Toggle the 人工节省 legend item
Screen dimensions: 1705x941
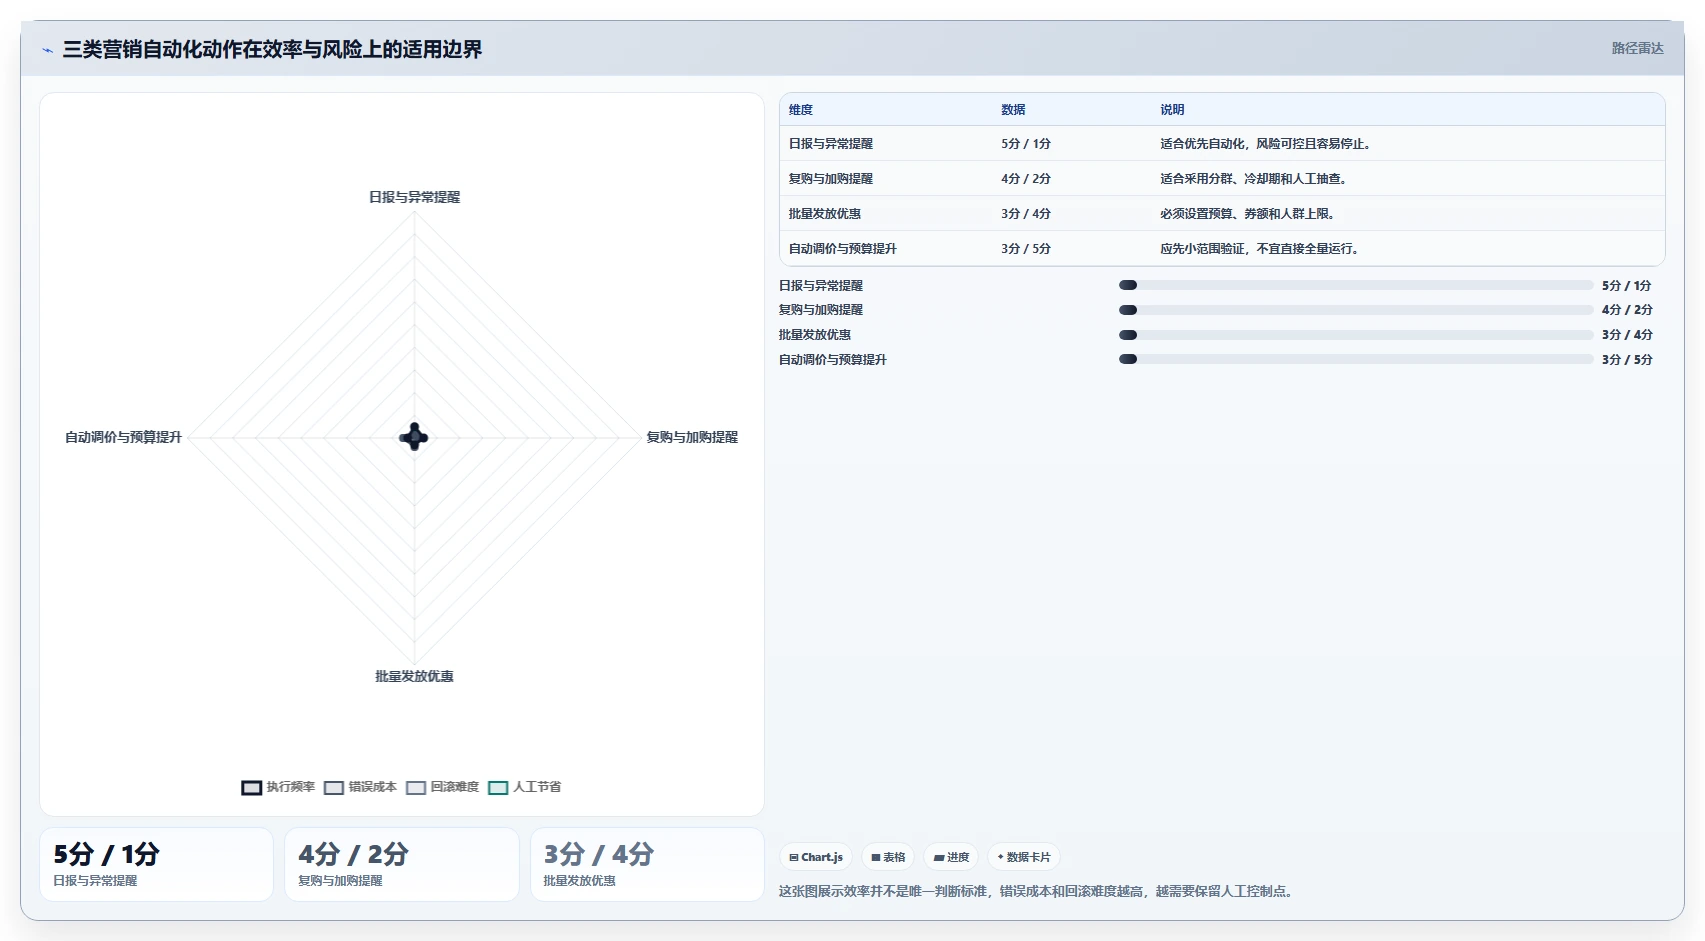click(524, 787)
